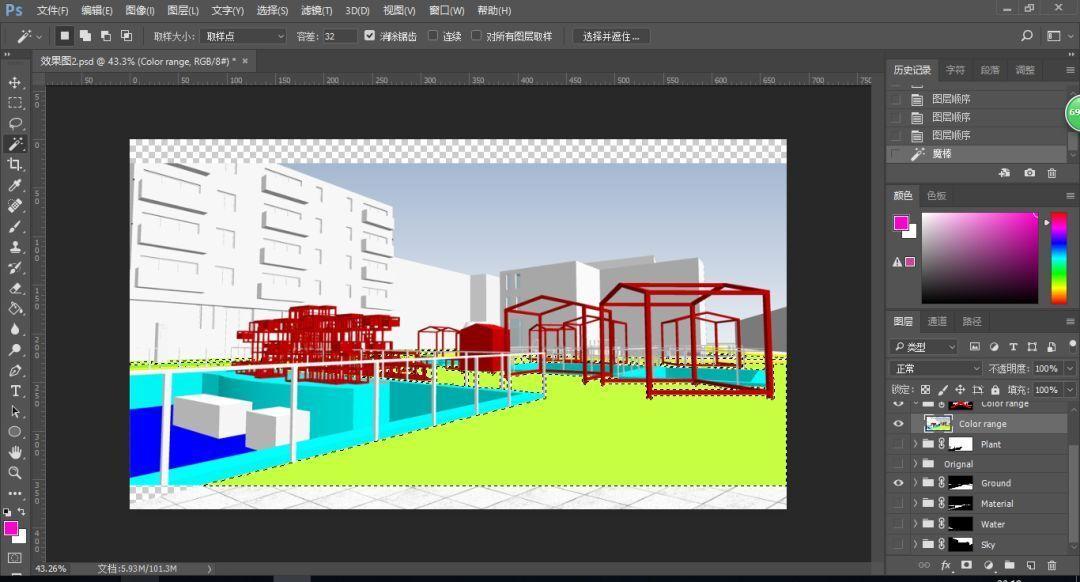Open the 不透明度 opacity dropdown arrow

1069,368
